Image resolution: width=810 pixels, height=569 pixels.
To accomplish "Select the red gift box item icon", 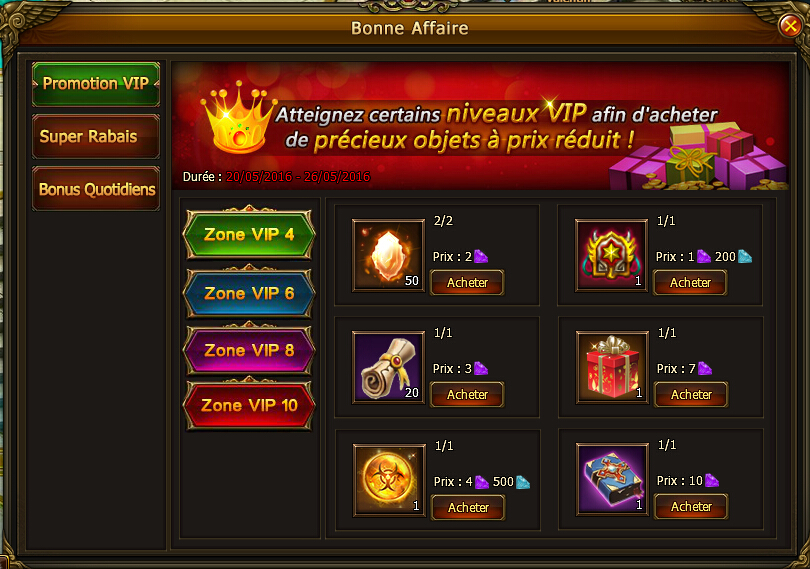I will pos(612,367).
